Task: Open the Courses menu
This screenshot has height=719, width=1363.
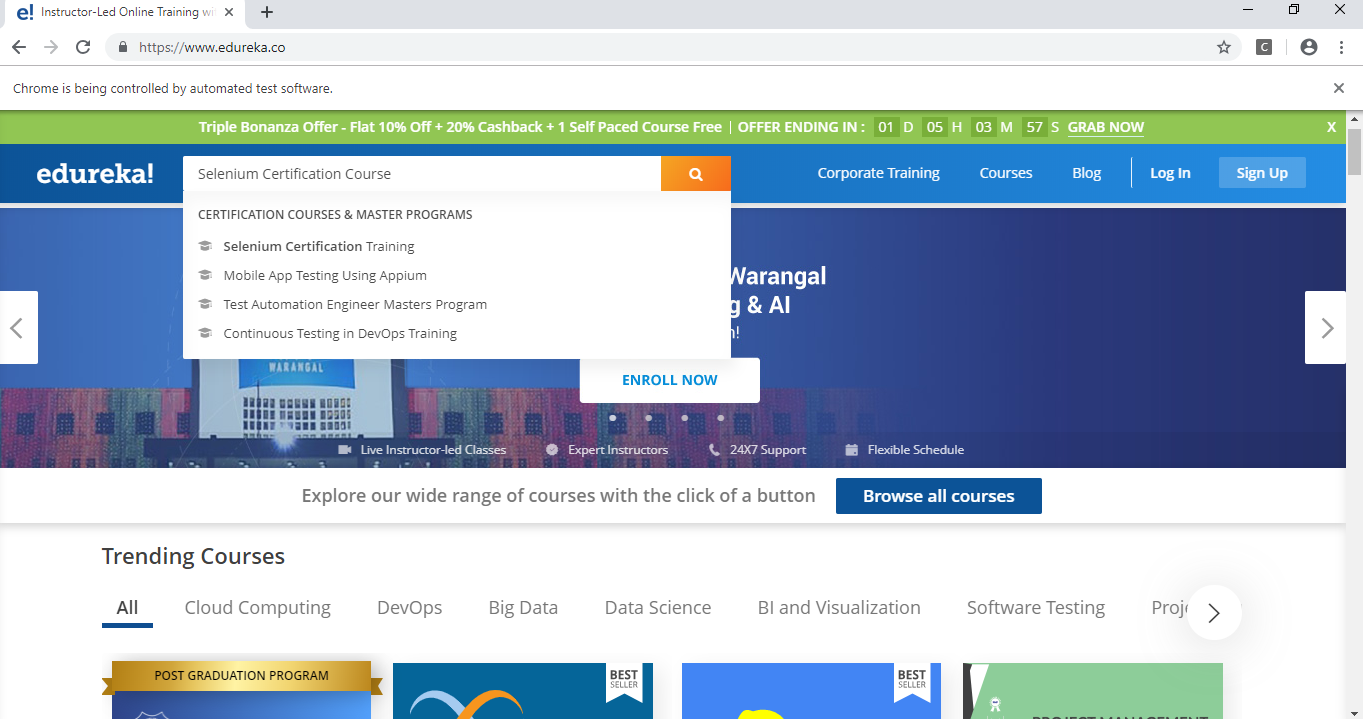Action: pyautogui.click(x=1005, y=172)
